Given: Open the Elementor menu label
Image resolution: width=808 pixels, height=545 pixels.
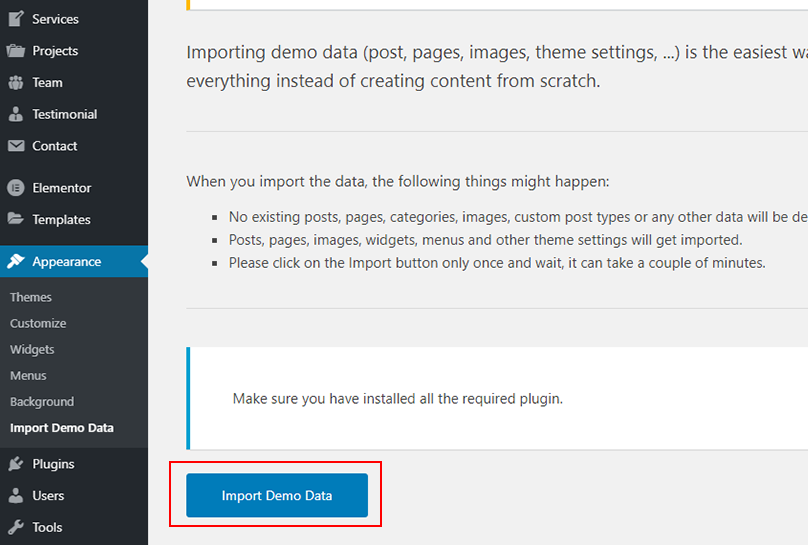Looking at the screenshot, I should (x=61, y=188).
